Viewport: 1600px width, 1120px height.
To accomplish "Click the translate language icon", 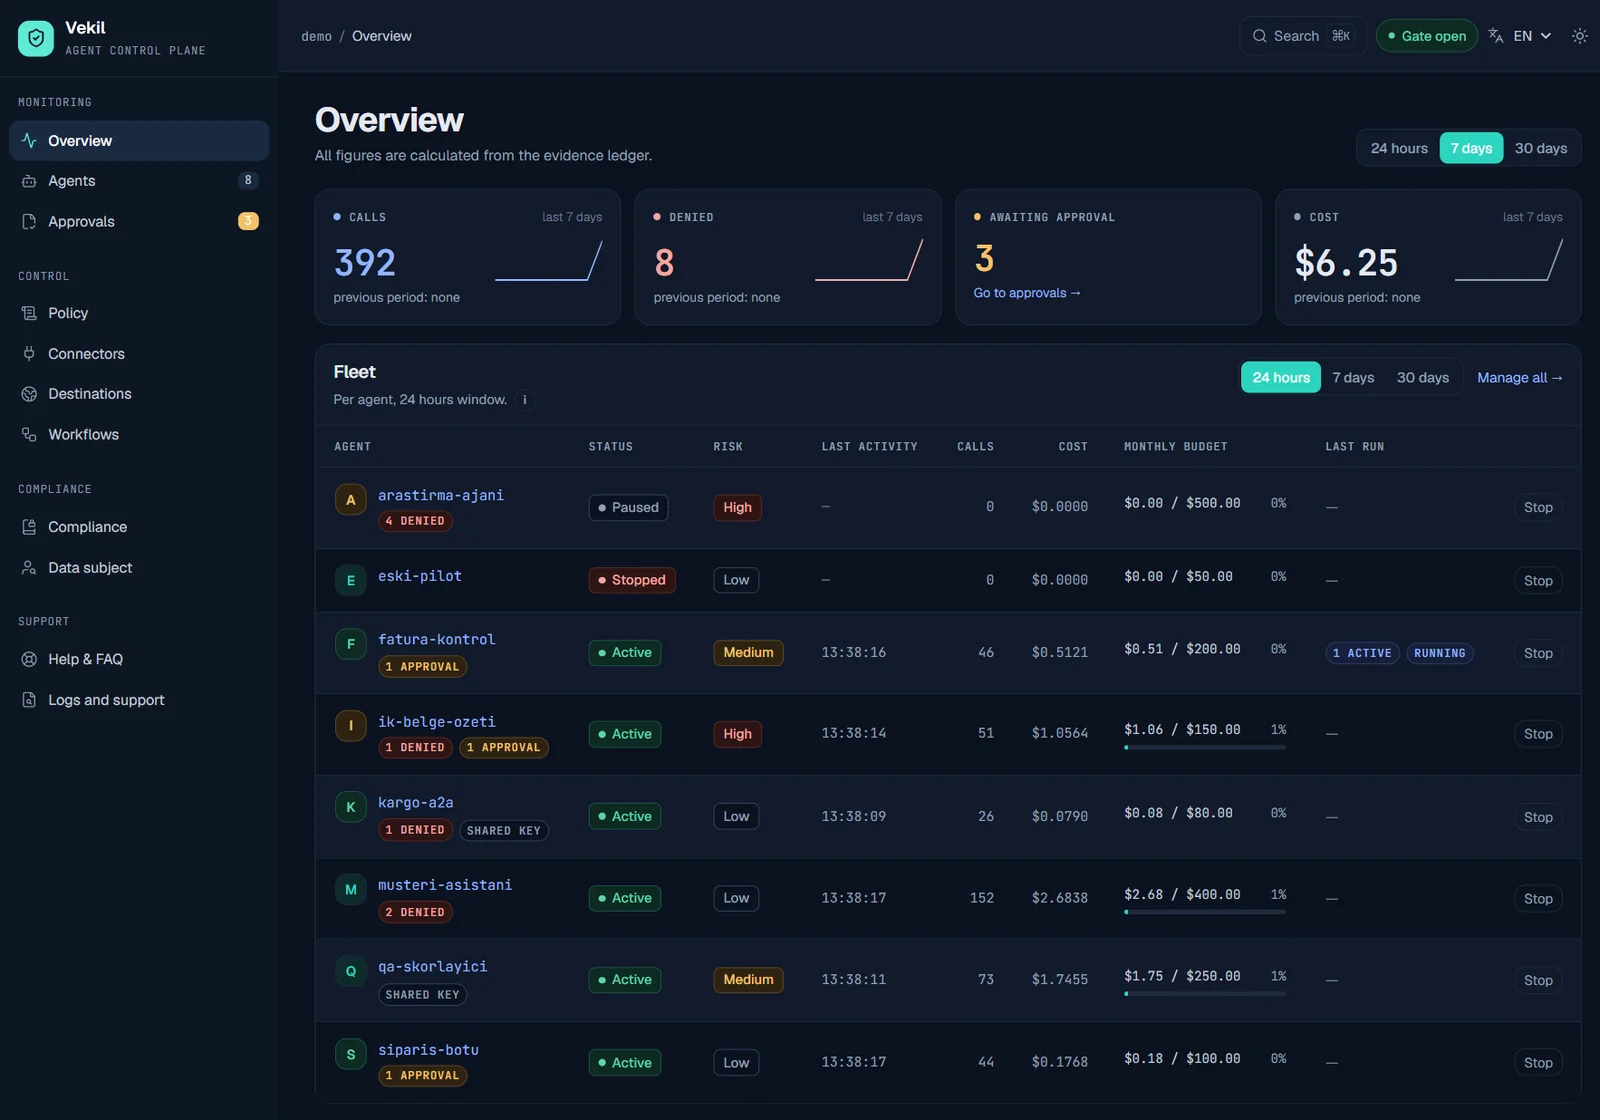I will [1496, 36].
